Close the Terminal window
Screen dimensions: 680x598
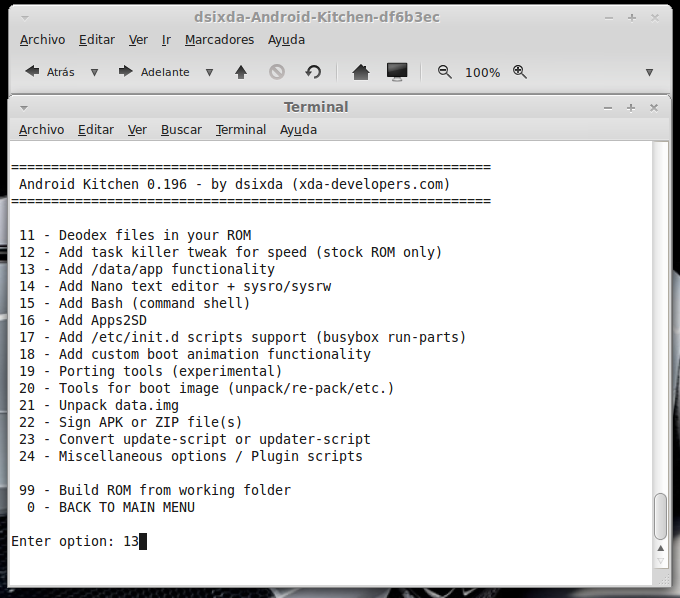tap(654, 108)
